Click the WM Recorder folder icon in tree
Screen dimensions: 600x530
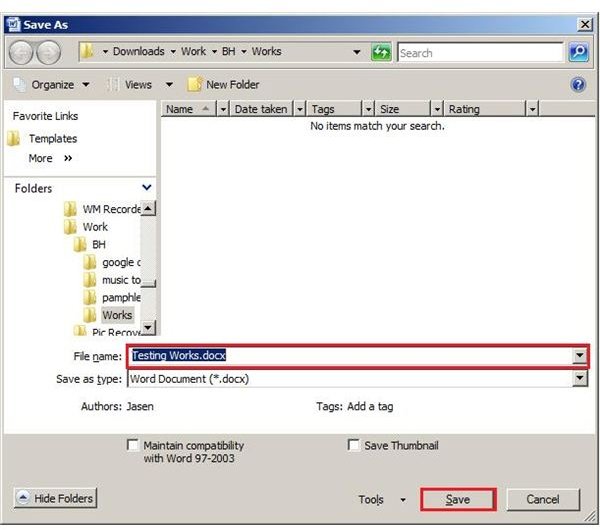[x=70, y=209]
